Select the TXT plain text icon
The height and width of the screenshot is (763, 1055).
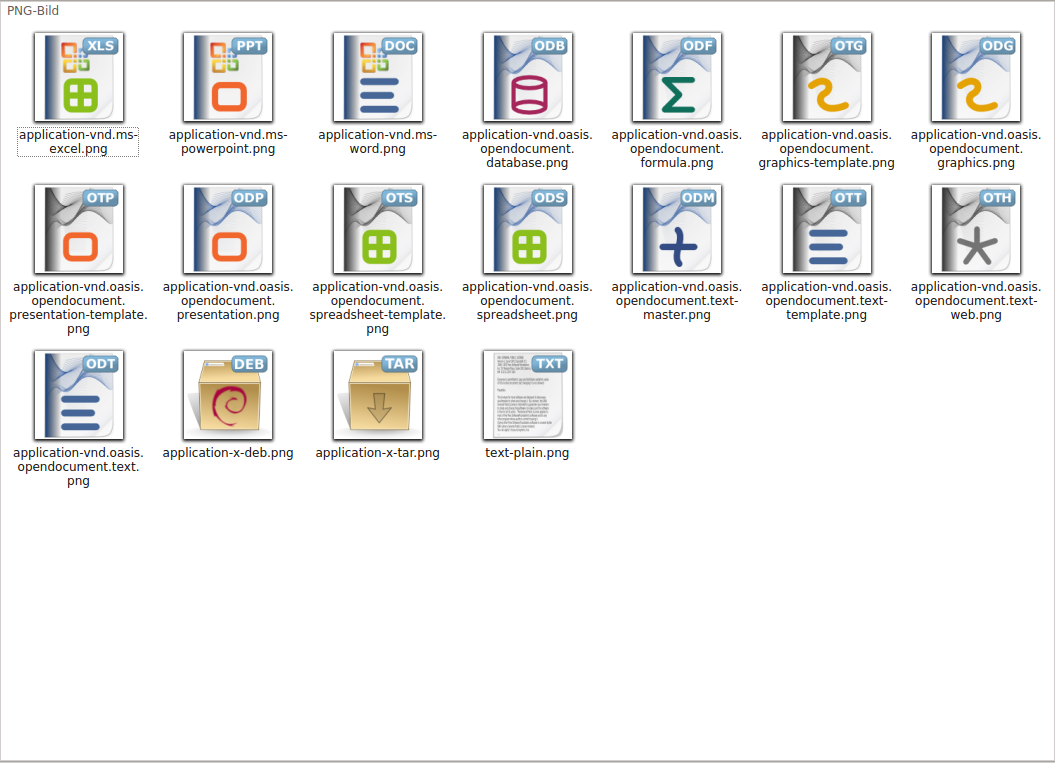528,395
